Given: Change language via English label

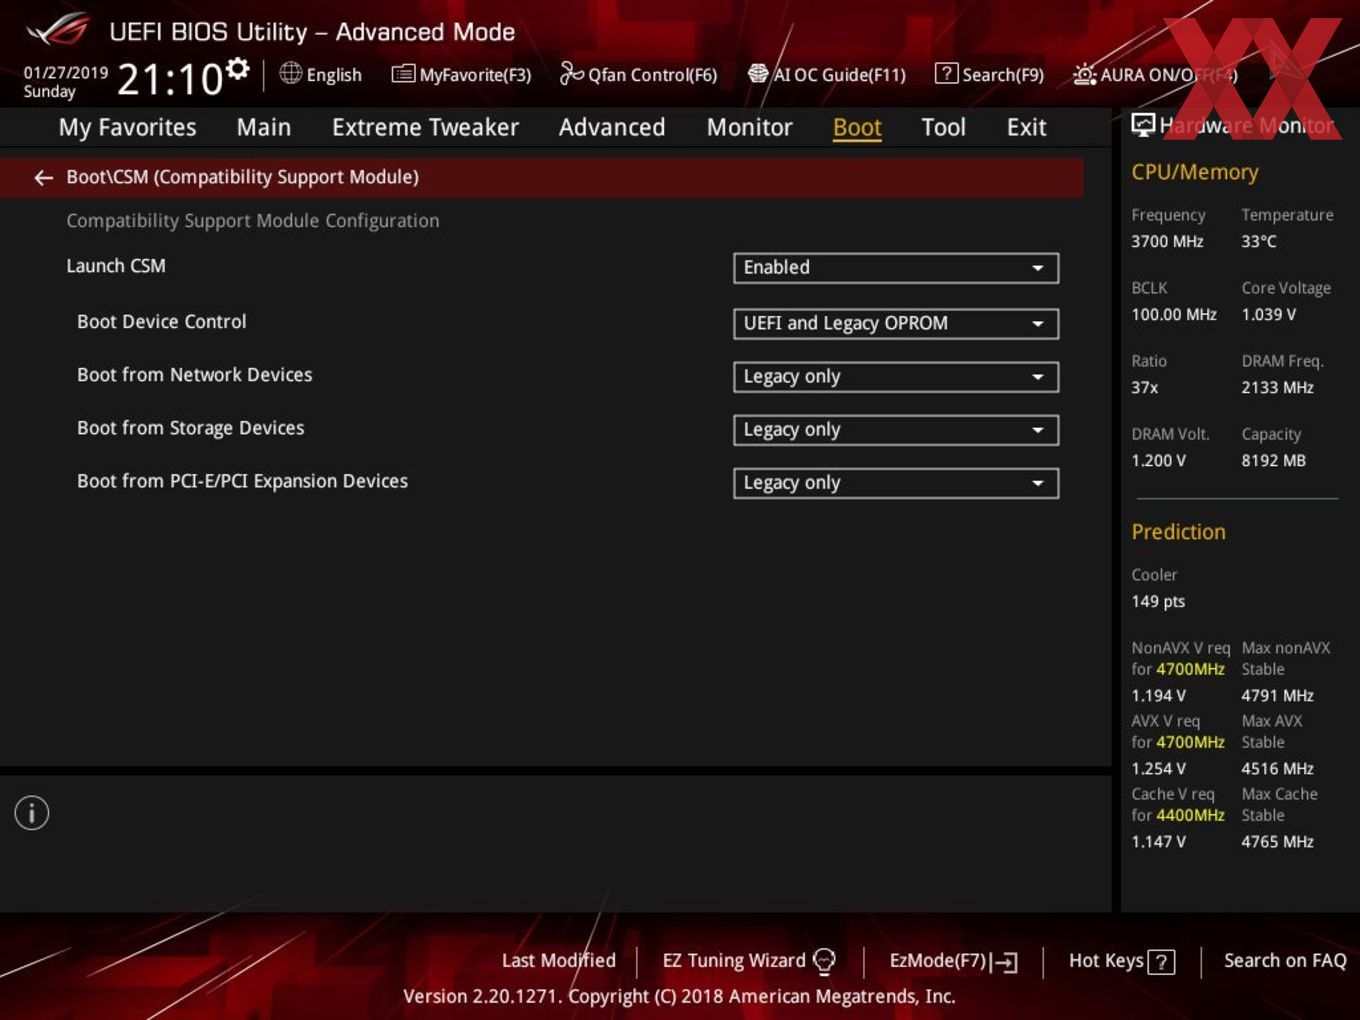Looking at the screenshot, I should click(x=334, y=75).
